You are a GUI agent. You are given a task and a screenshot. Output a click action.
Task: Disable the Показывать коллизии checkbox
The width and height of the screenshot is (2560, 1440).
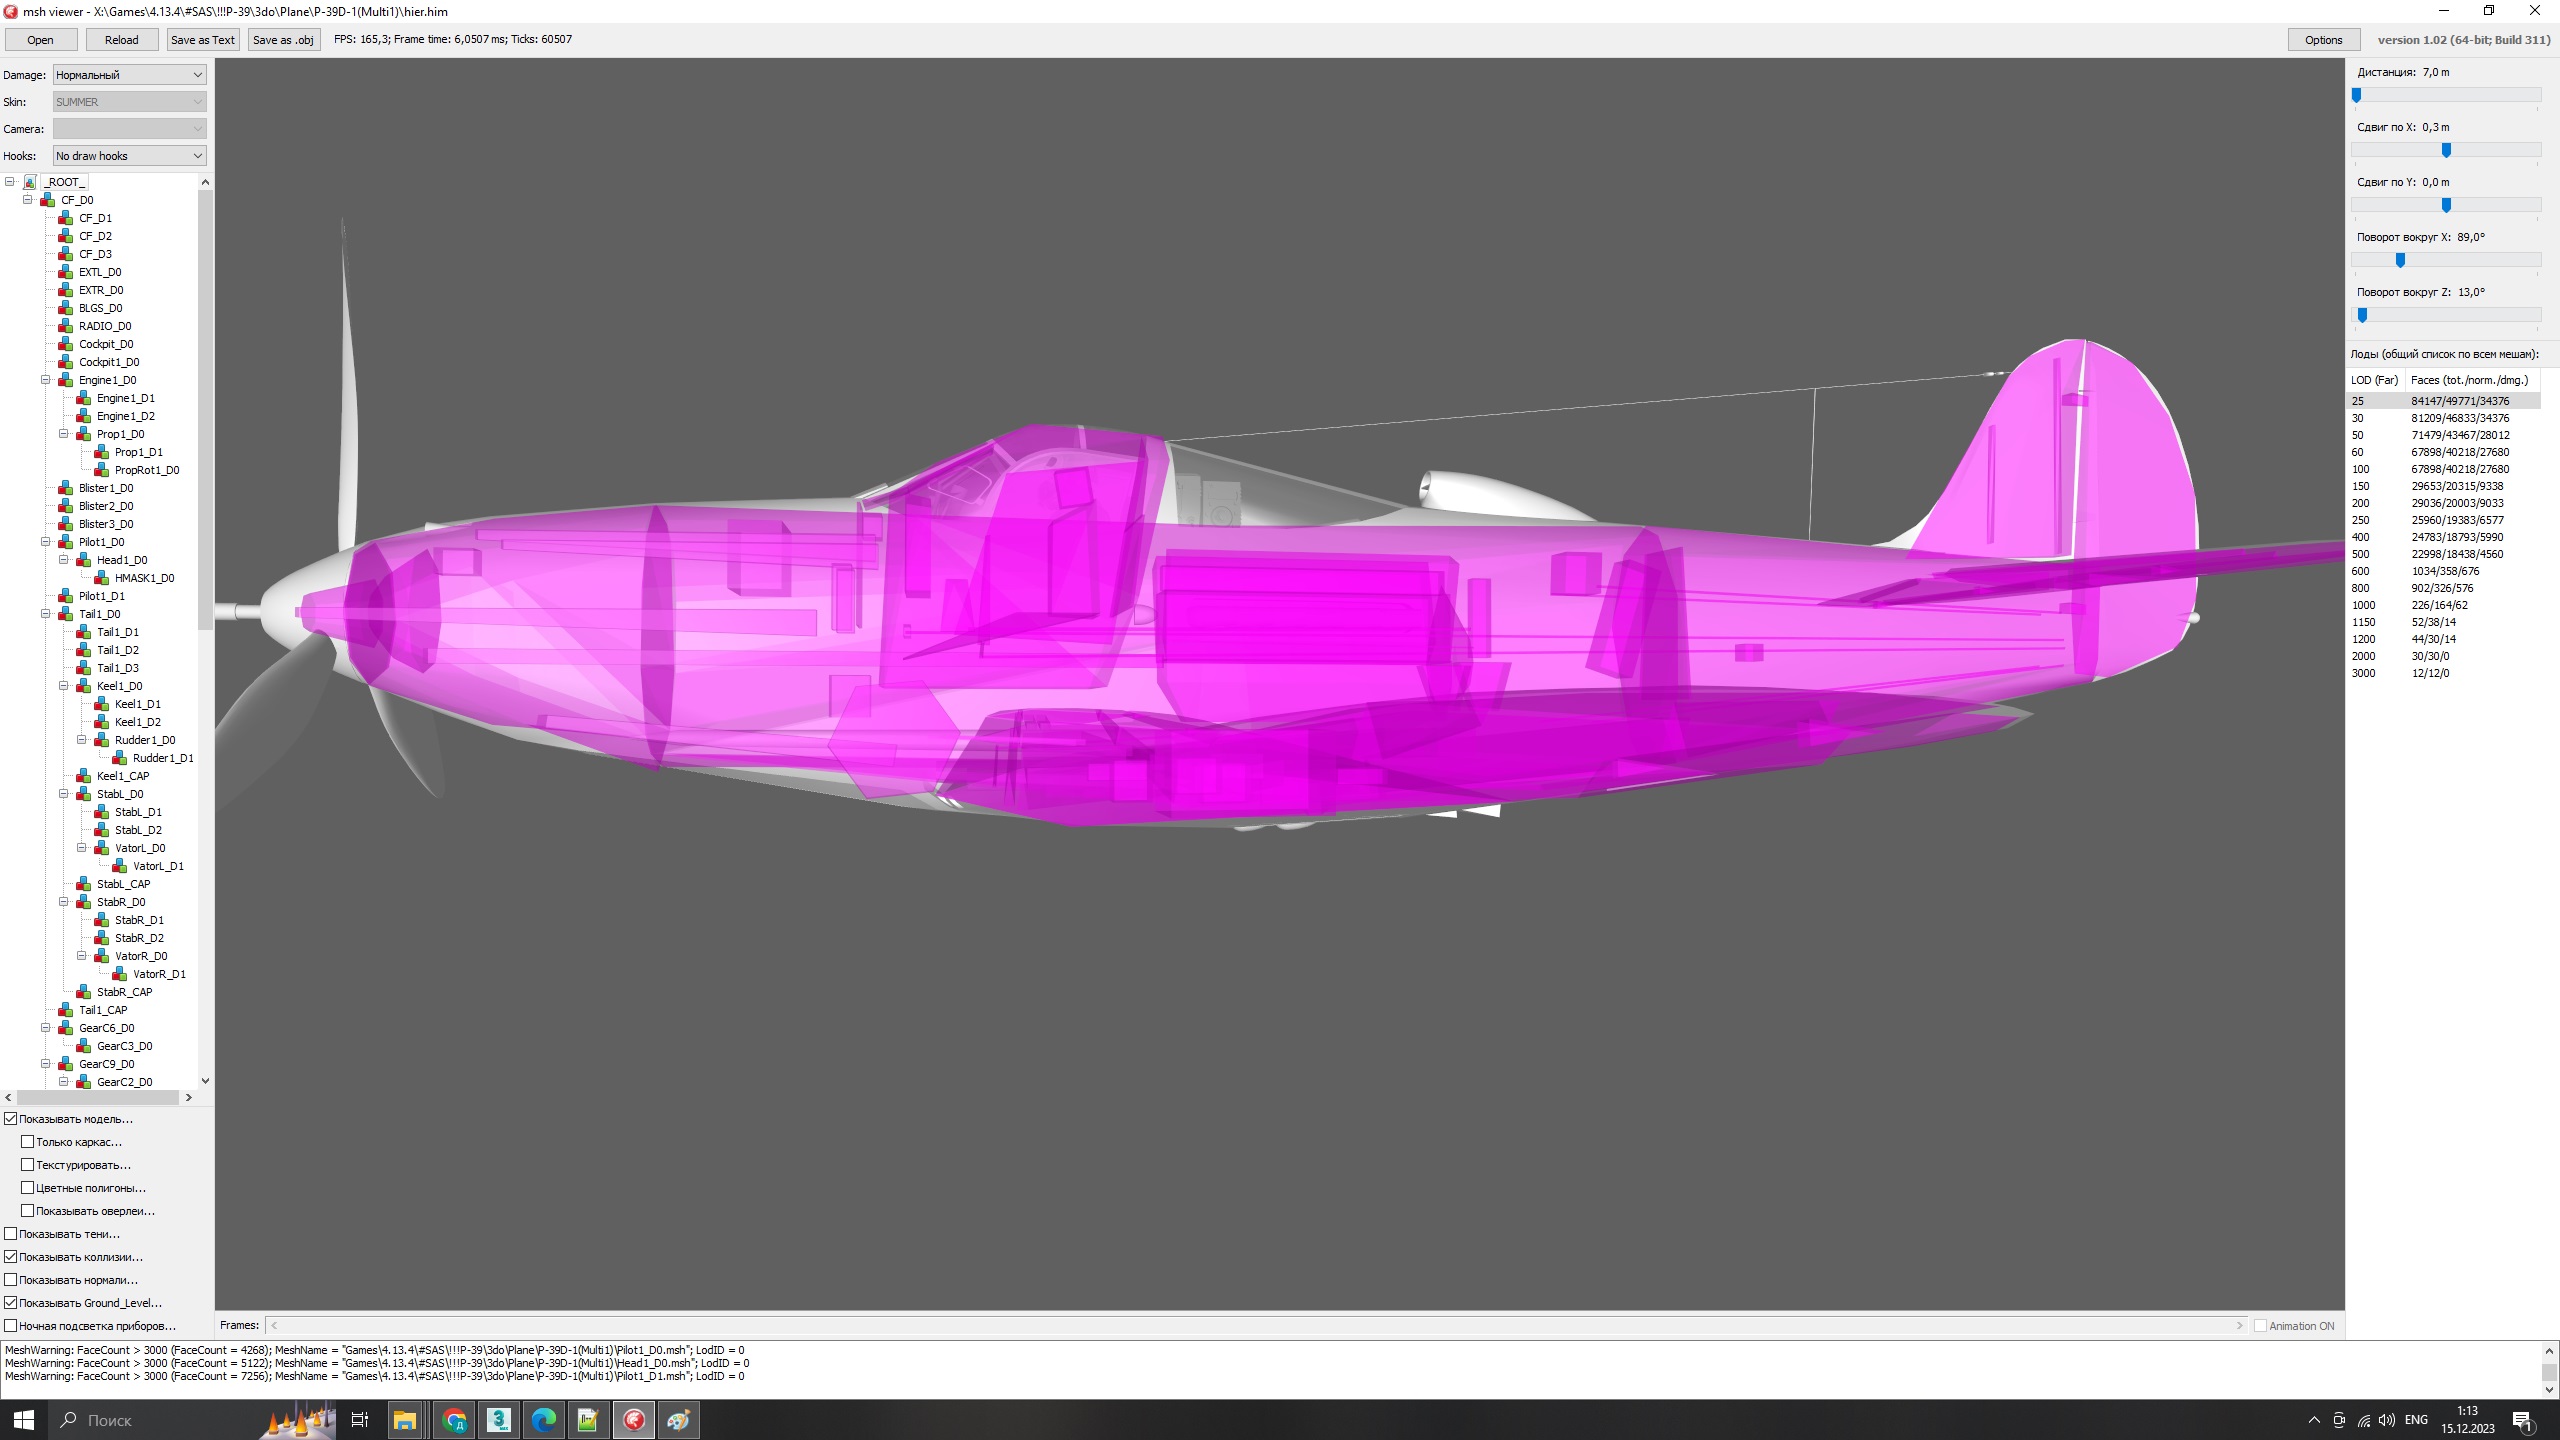(x=11, y=1257)
